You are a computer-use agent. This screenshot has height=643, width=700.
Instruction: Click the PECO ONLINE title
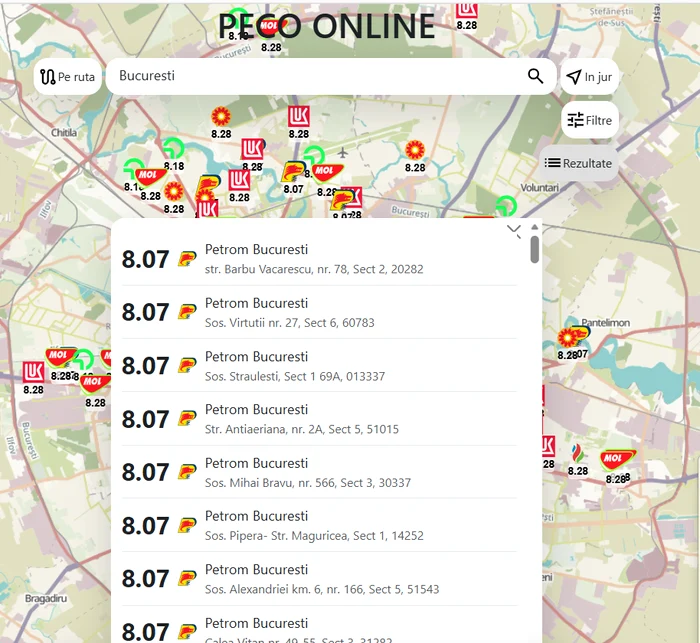(327, 27)
